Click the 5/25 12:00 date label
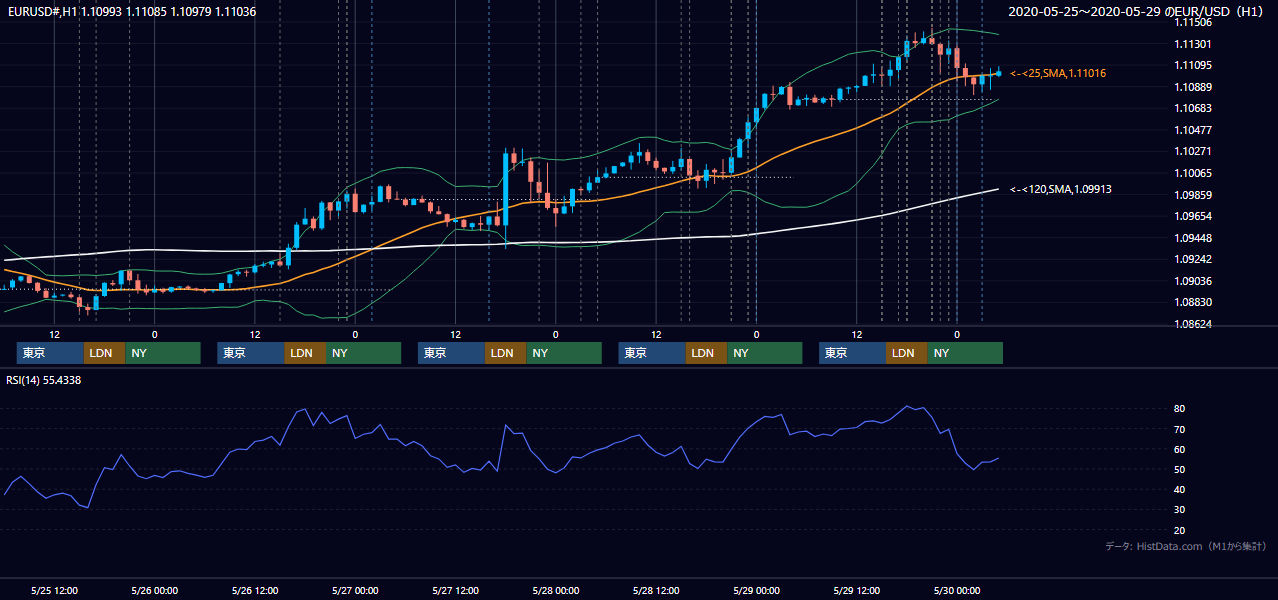Image resolution: width=1278 pixels, height=600 pixels. click(55, 590)
